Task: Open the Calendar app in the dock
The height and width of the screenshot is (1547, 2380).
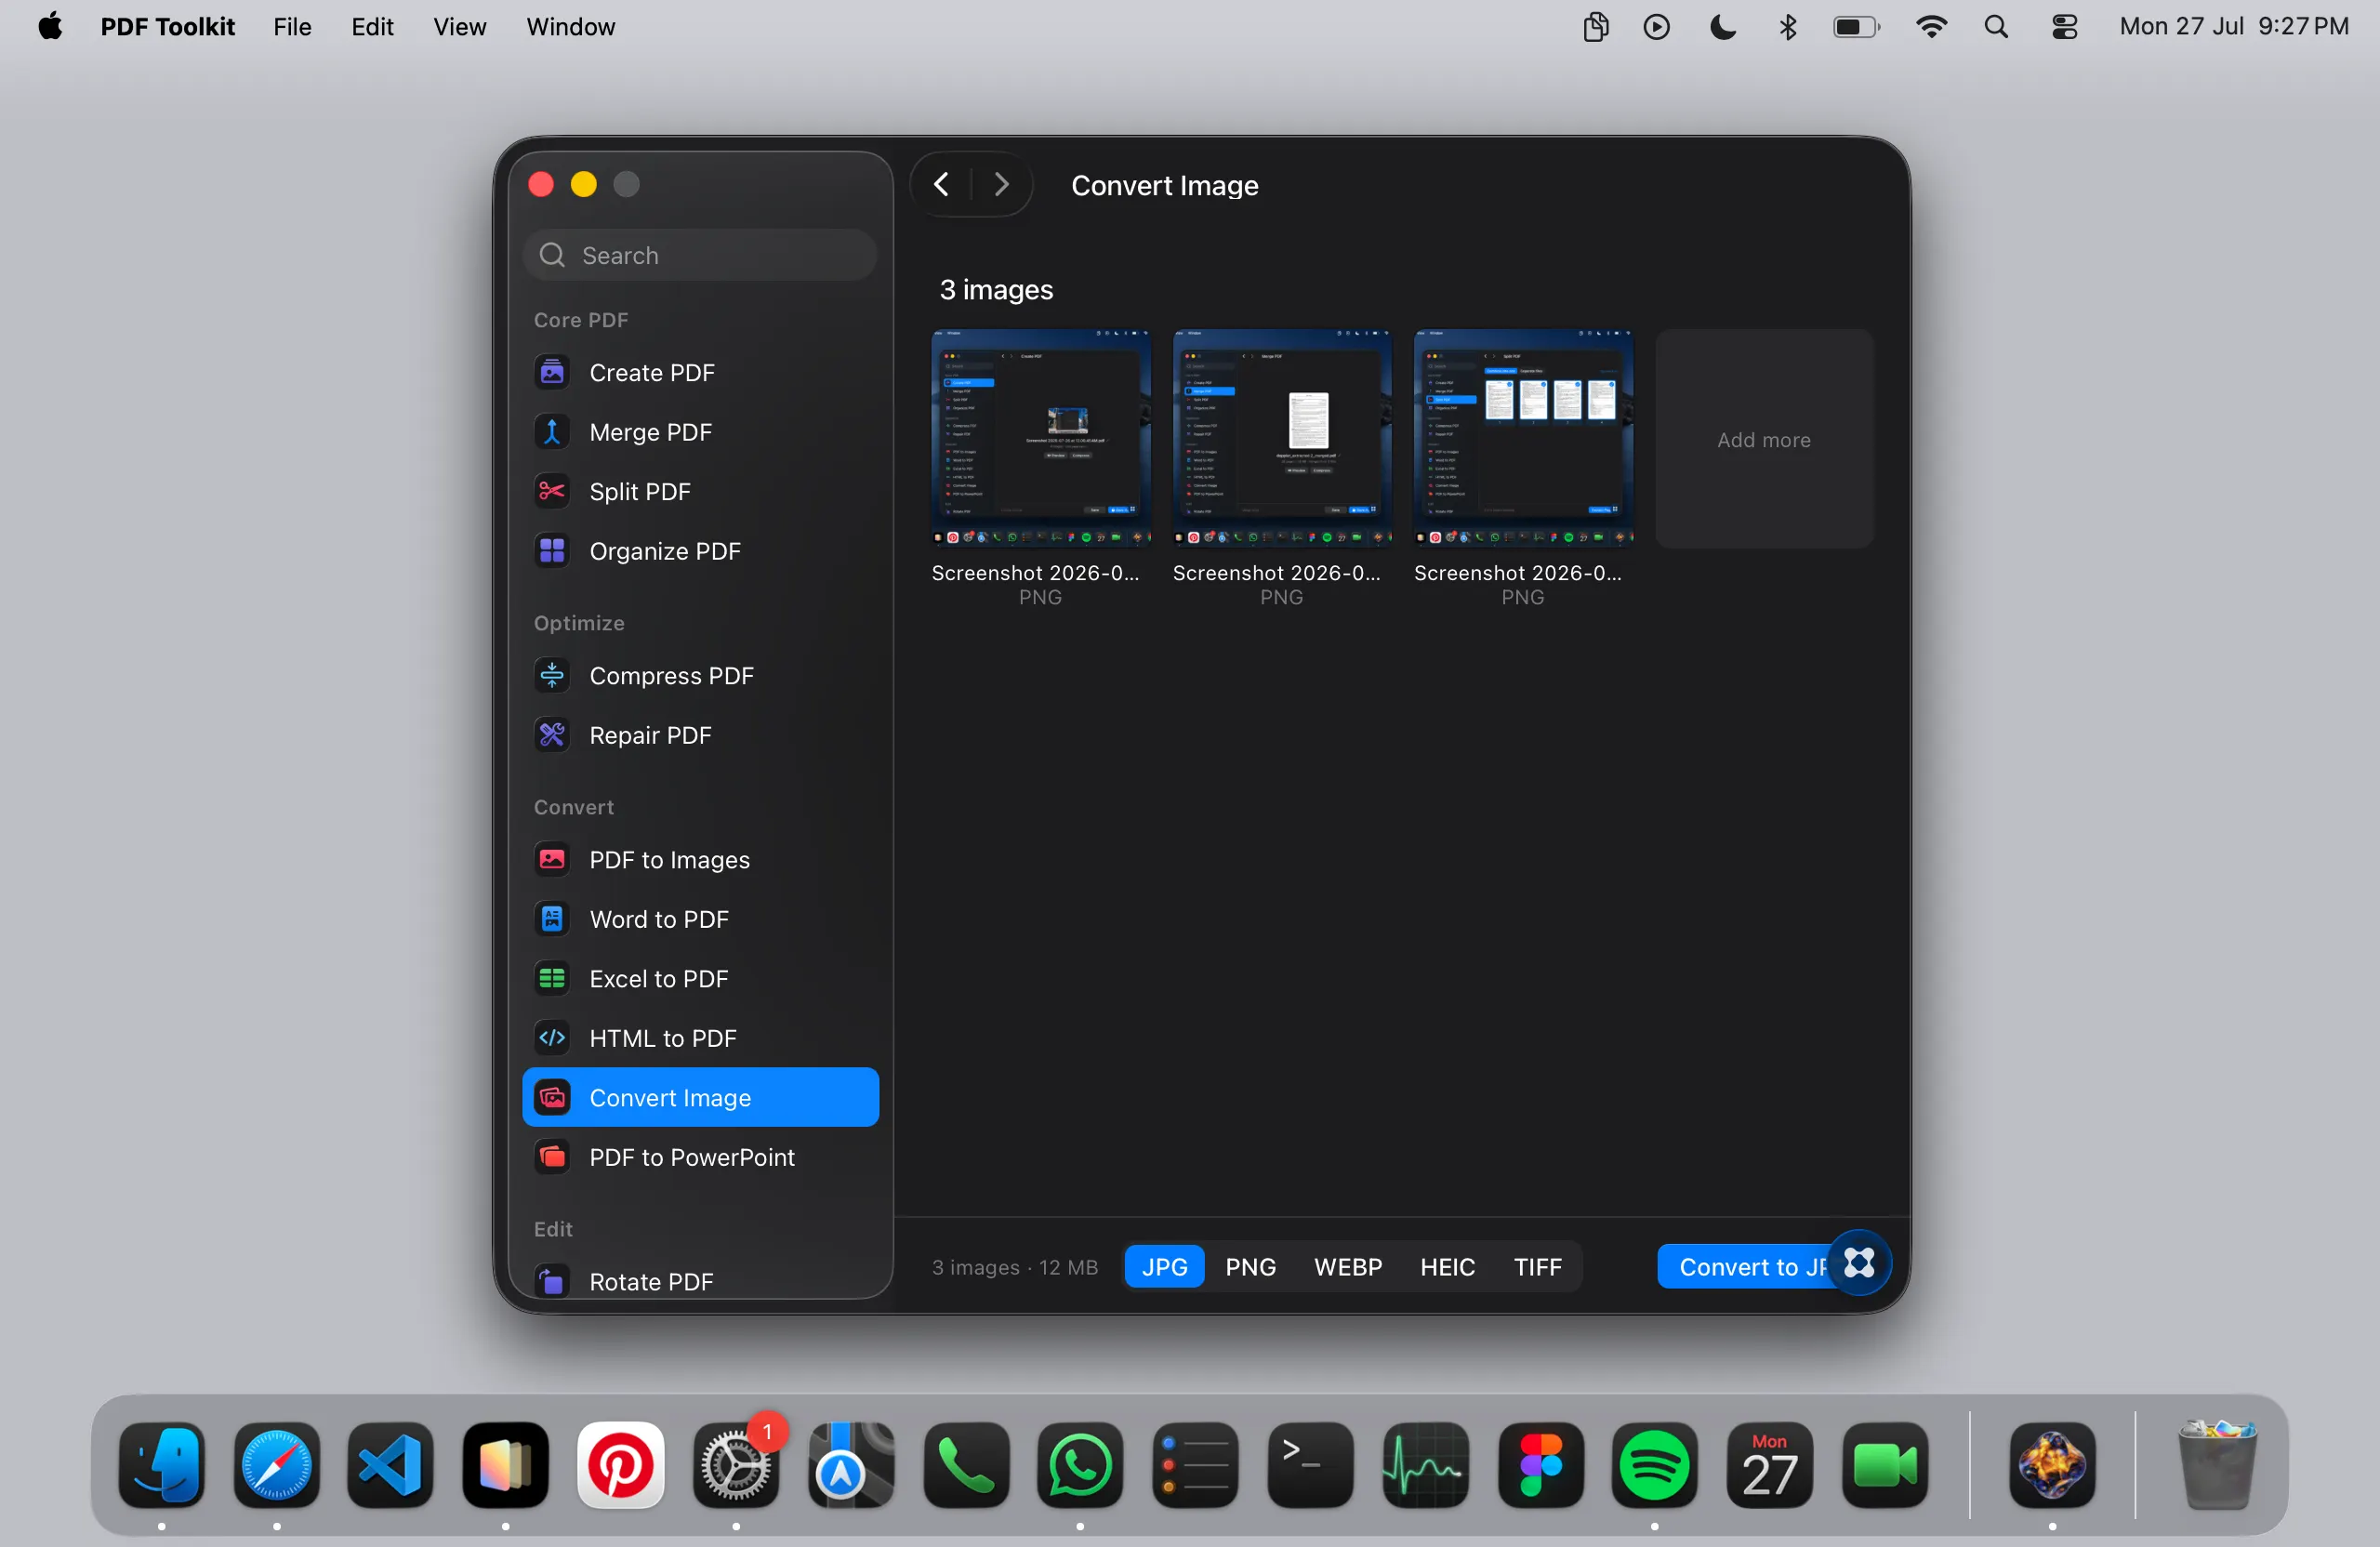Action: [1770, 1465]
